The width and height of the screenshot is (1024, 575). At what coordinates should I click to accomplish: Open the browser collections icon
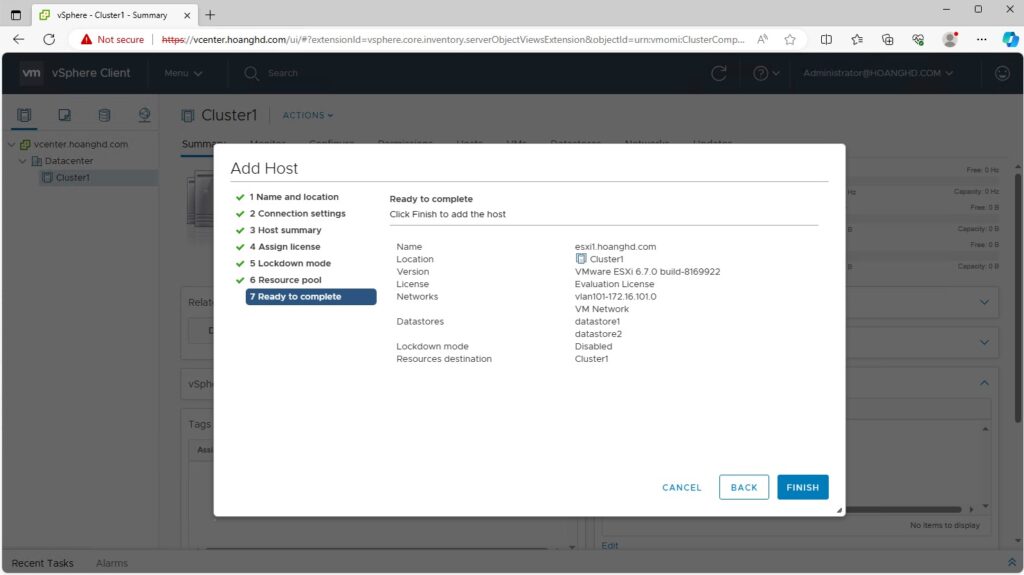point(888,39)
